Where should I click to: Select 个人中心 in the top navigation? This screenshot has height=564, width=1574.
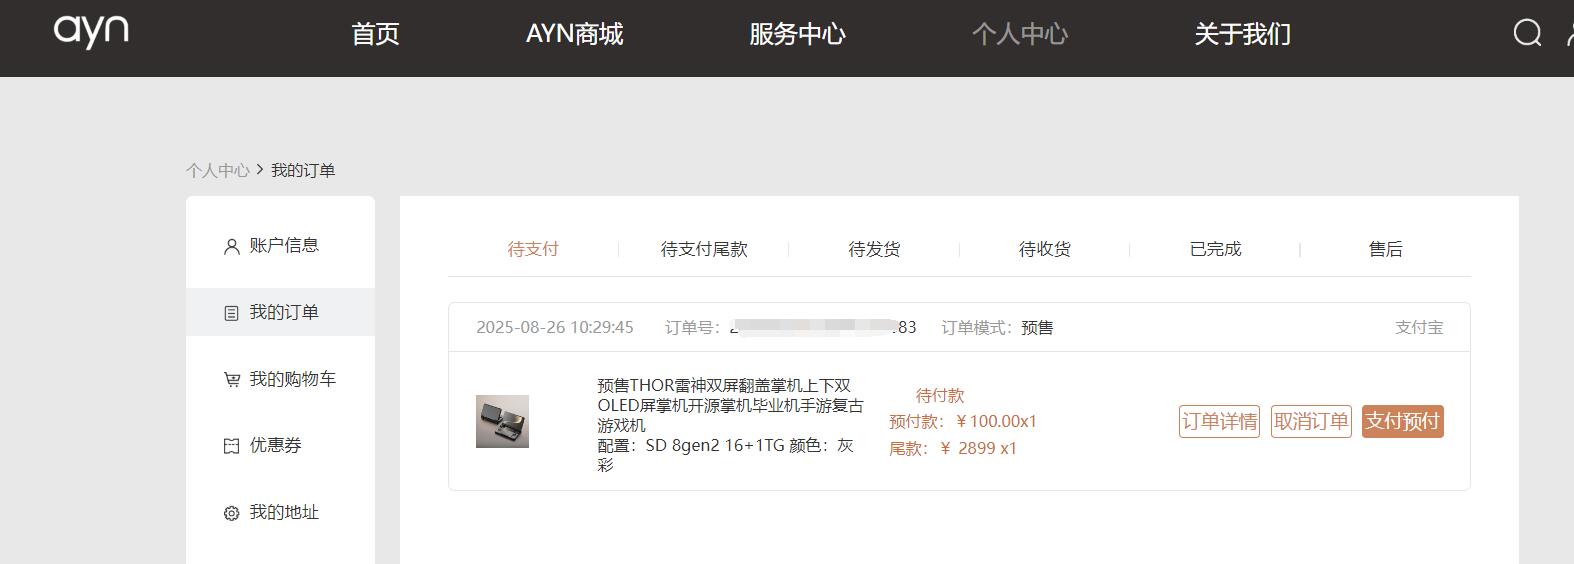point(1020,34)
